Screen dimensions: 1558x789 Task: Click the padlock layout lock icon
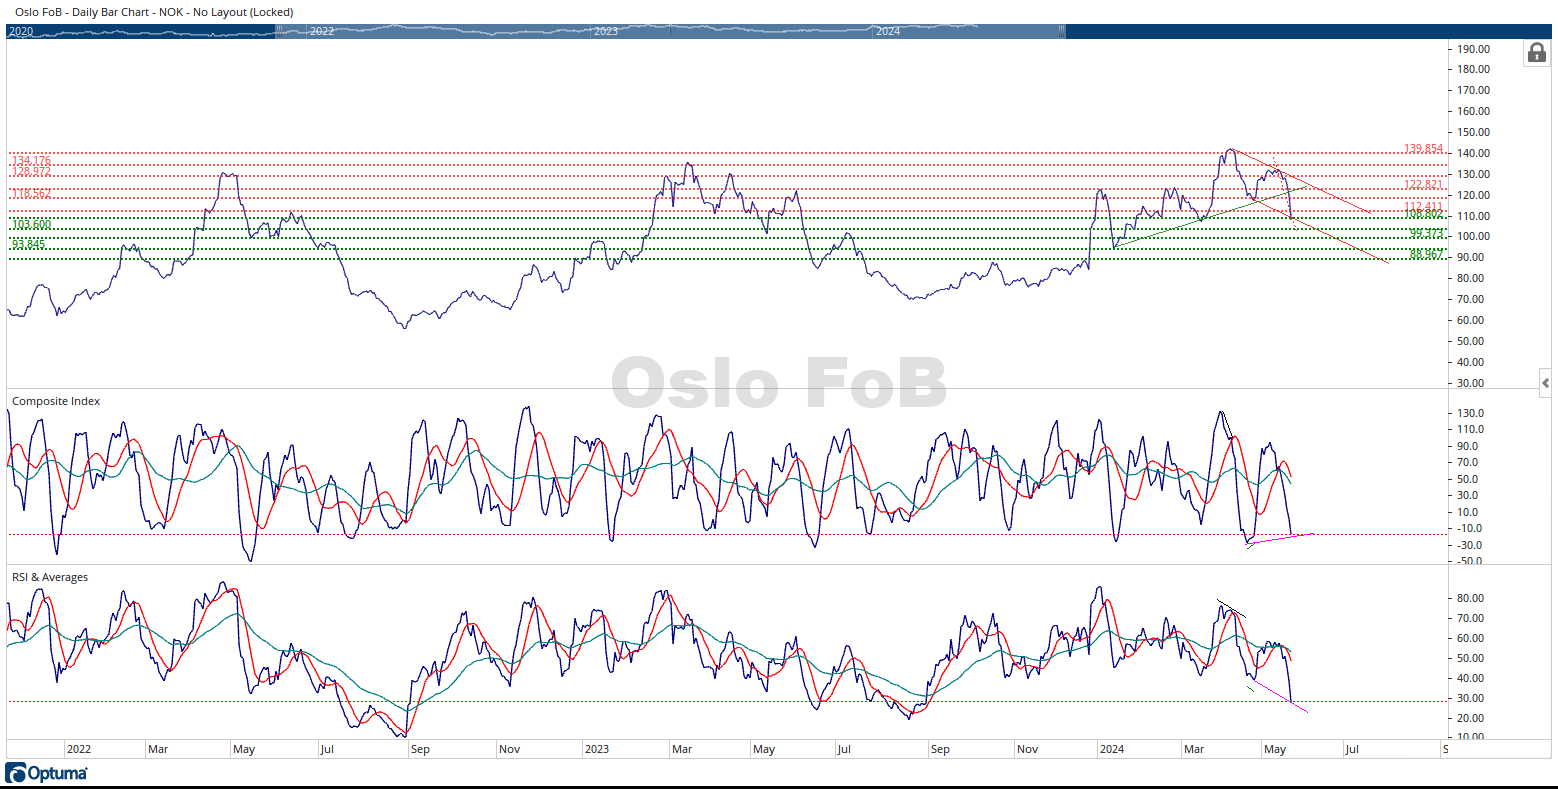(x=1535, y=53)
